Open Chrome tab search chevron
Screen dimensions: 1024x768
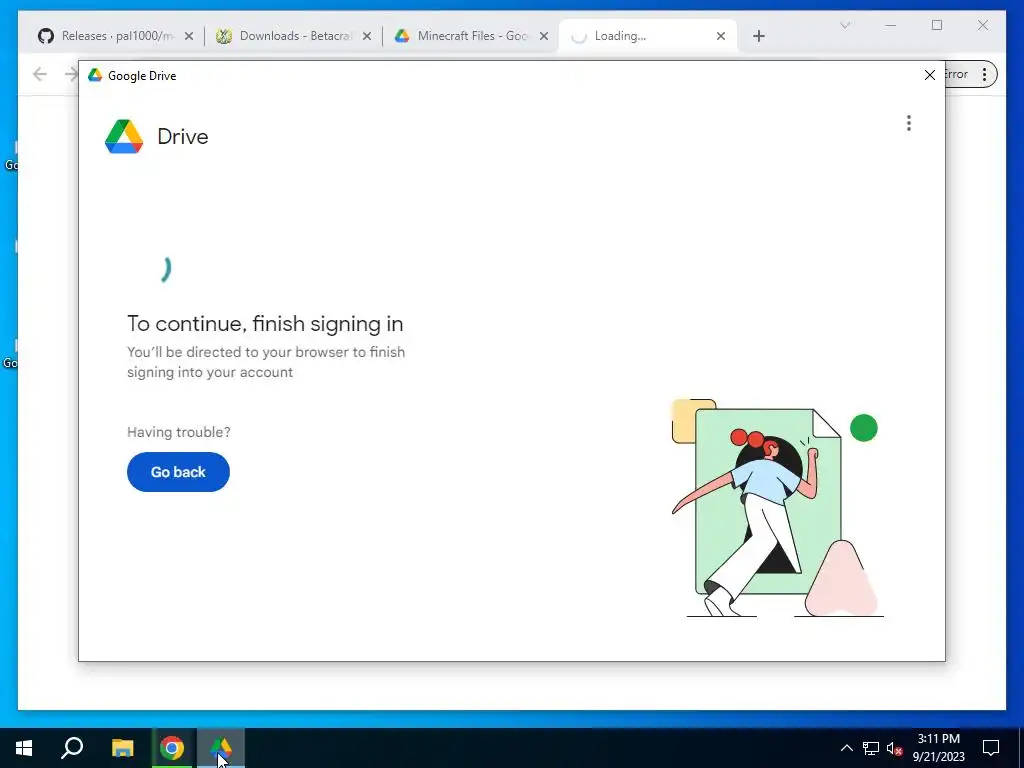pyautogui.click(x=844, y=25)
